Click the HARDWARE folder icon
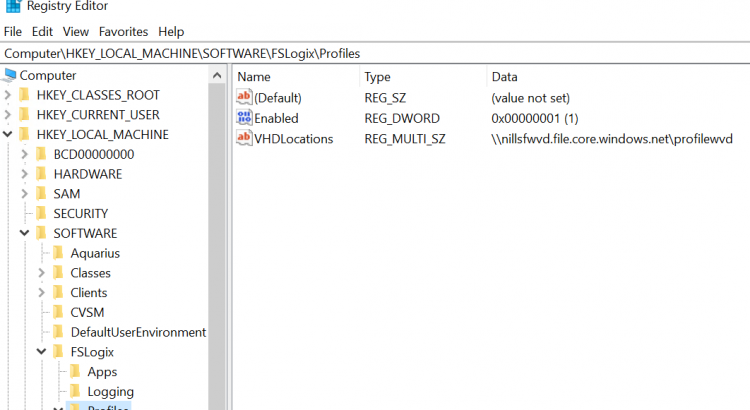This screenshot has height=410, width=750. pyautogui.click(x=42, y=174)
